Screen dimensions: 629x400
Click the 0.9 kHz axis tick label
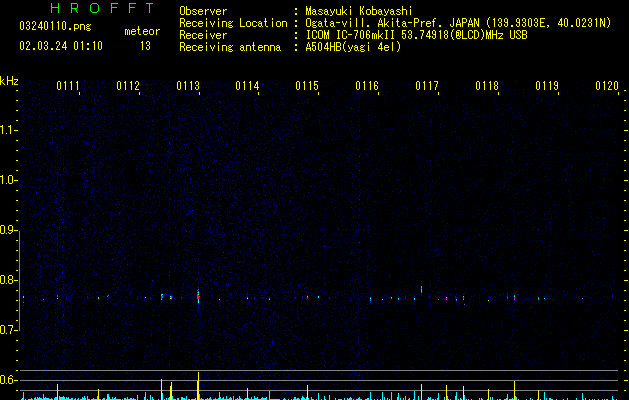tap(8, 230)
